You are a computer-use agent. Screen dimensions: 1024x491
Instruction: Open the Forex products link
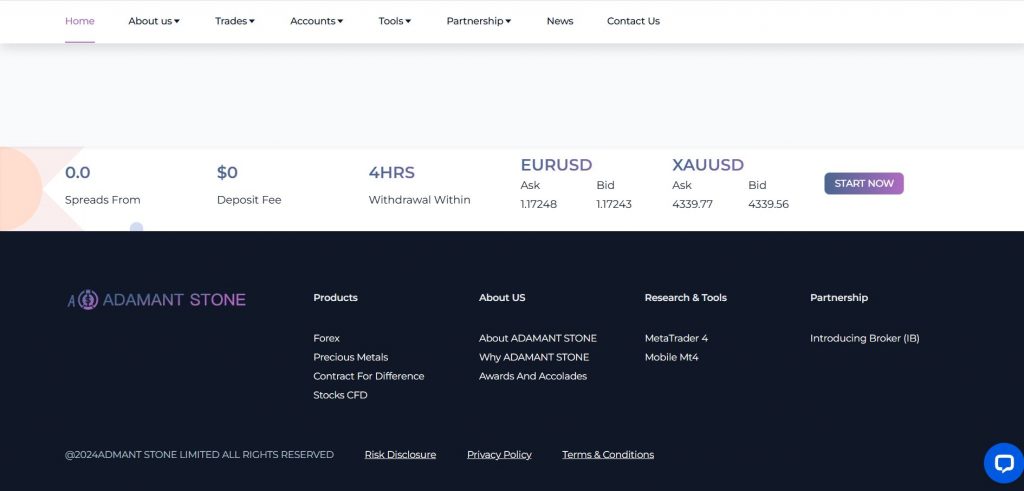(x=326, y=338)
